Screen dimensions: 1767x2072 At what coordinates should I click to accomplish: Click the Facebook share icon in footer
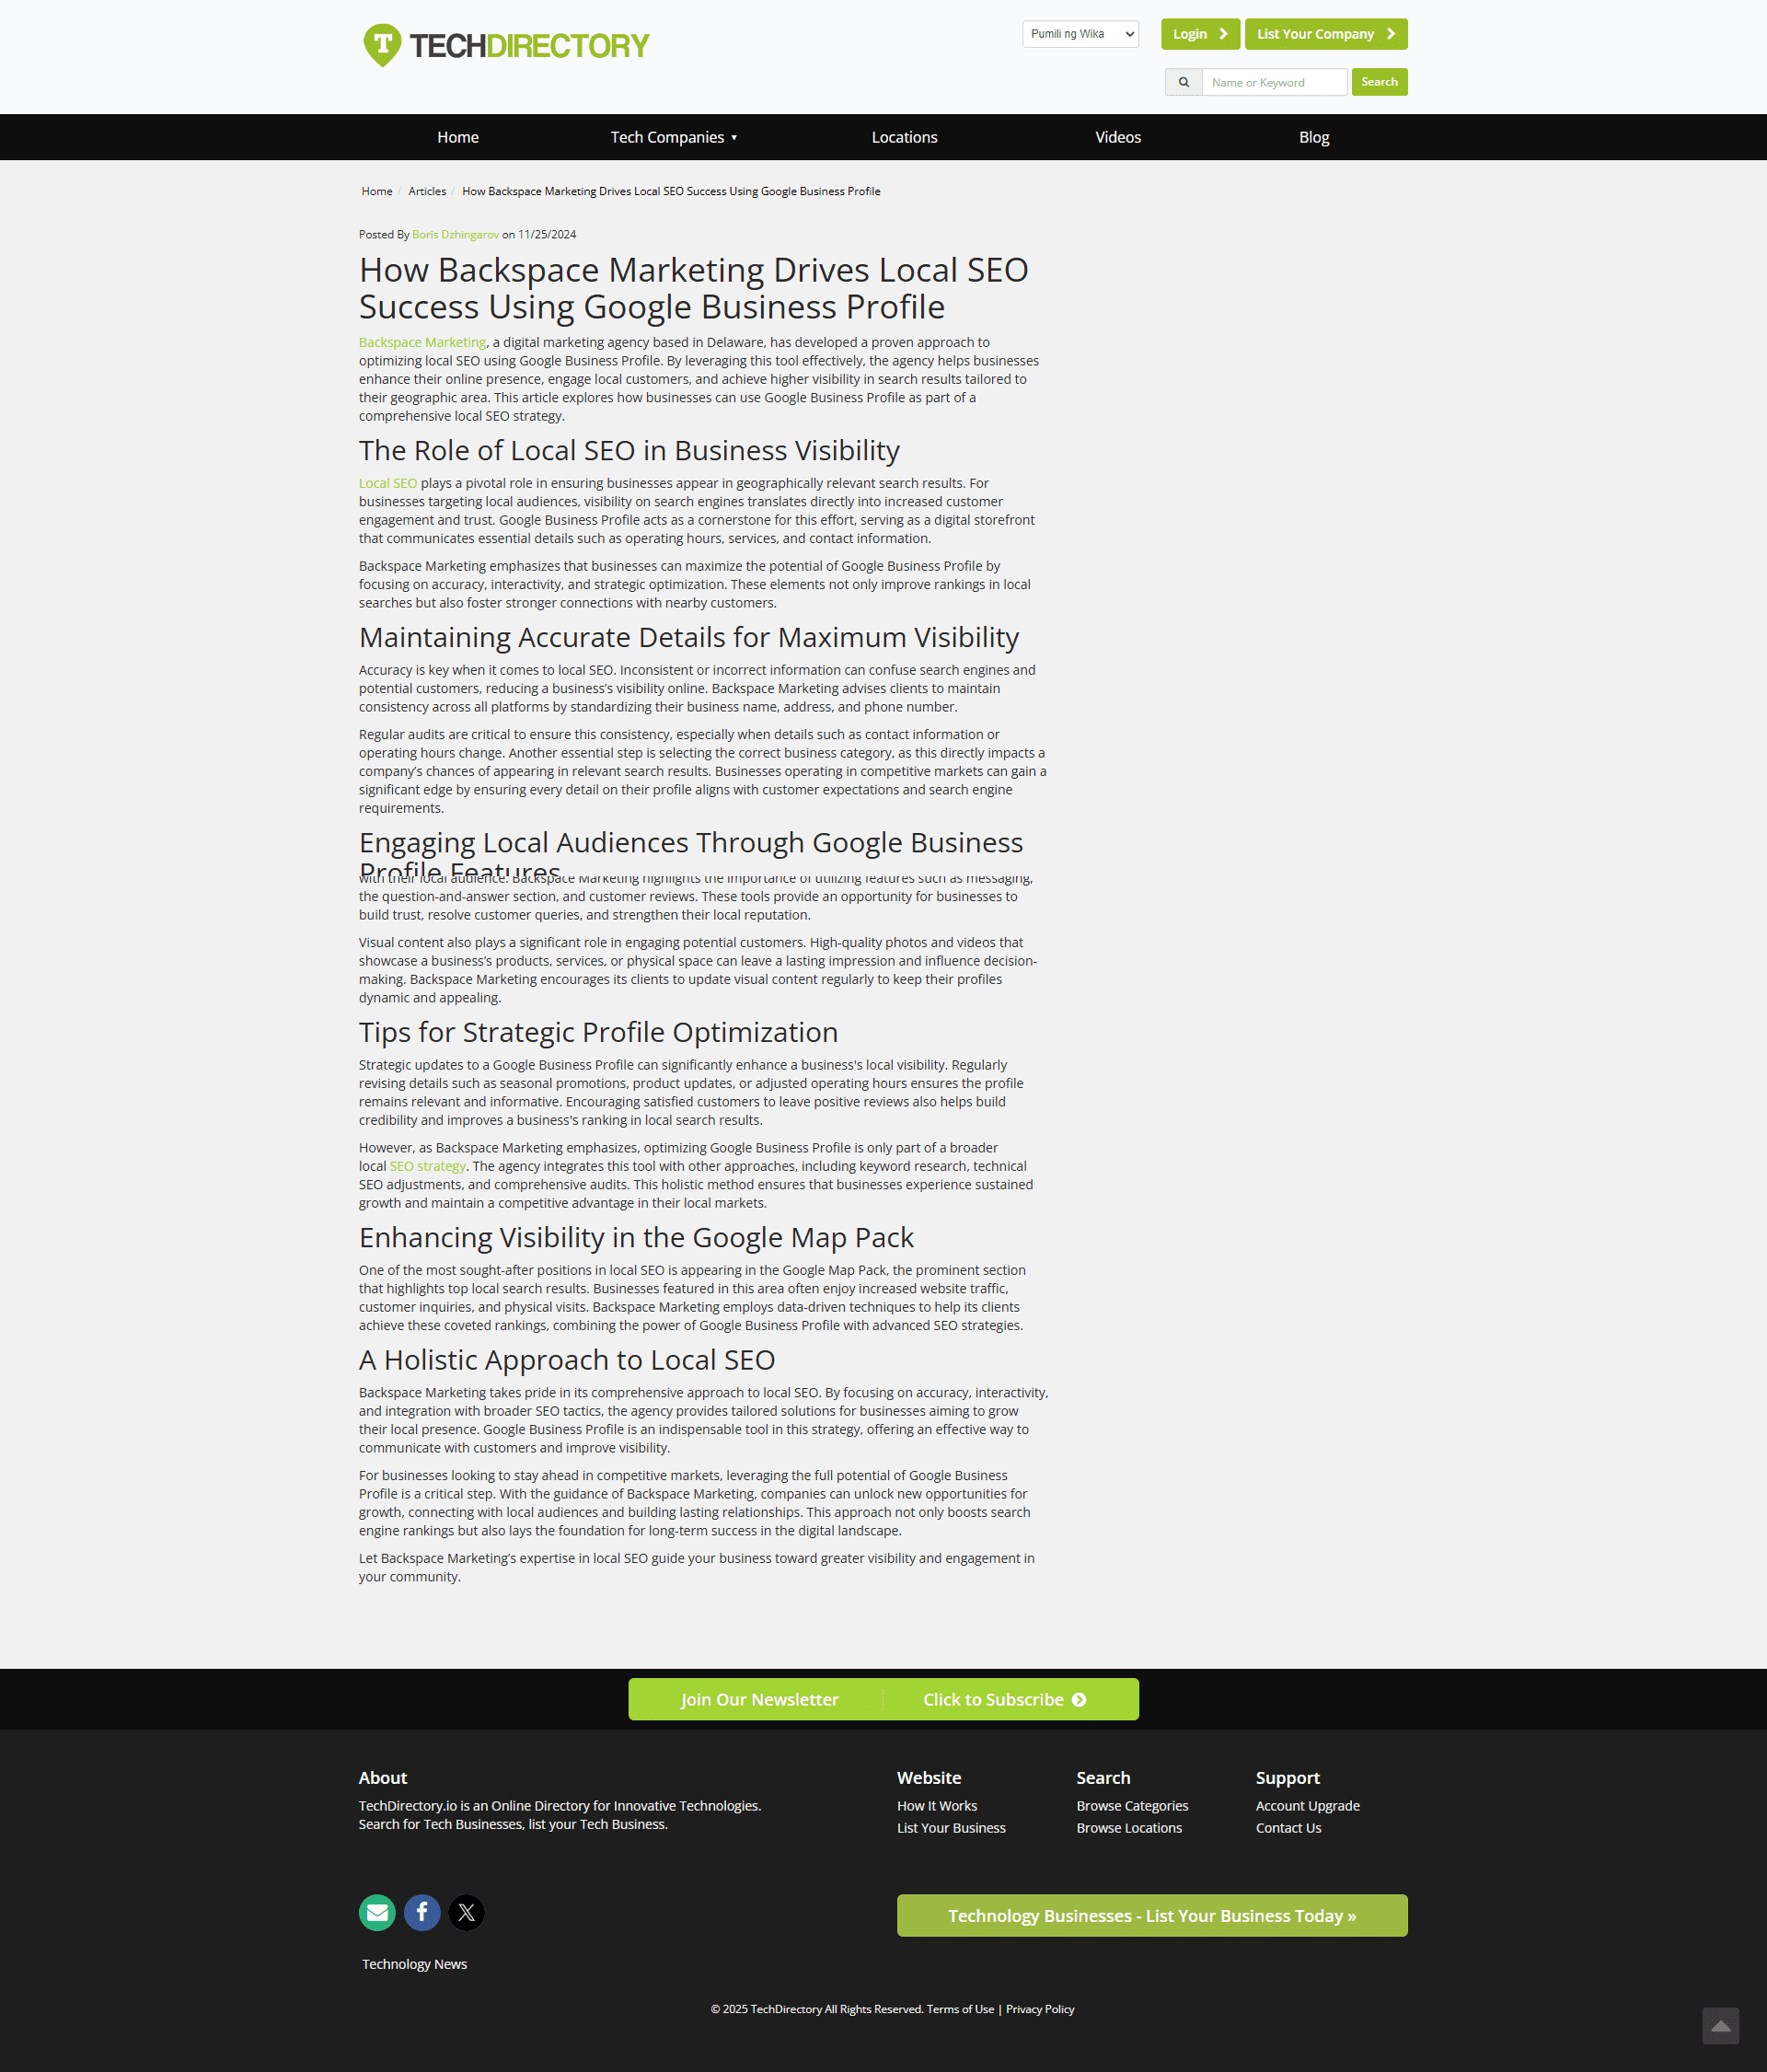(x=421, y=1911)
